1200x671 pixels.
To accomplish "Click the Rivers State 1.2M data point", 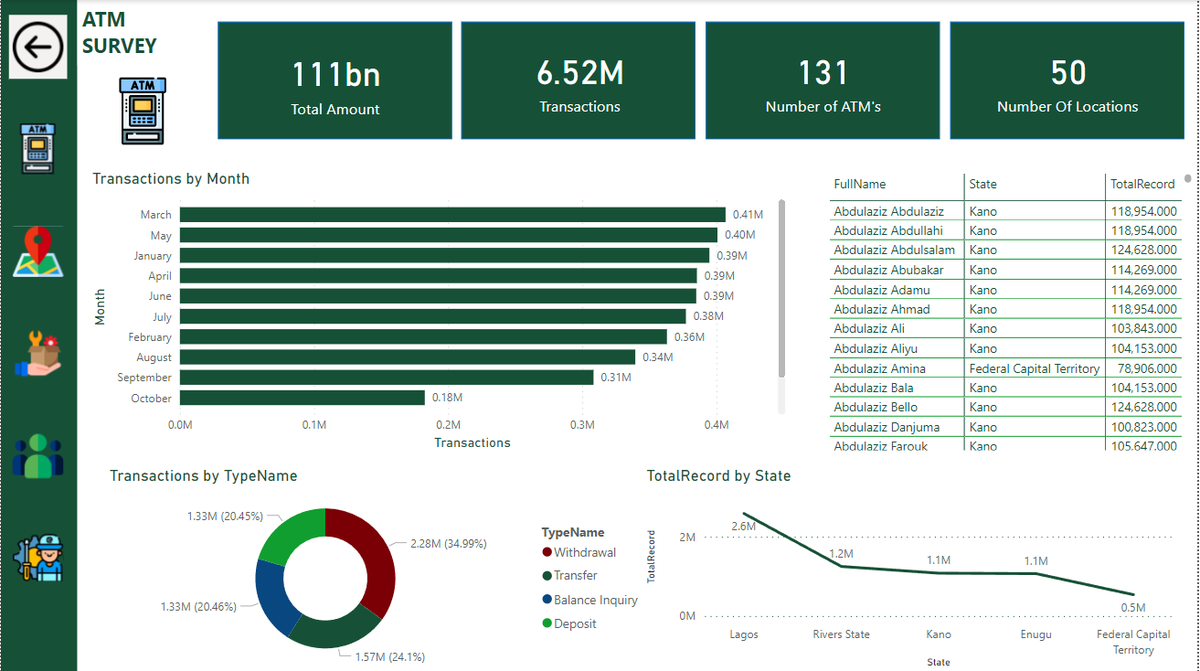I will pos(841,566).
